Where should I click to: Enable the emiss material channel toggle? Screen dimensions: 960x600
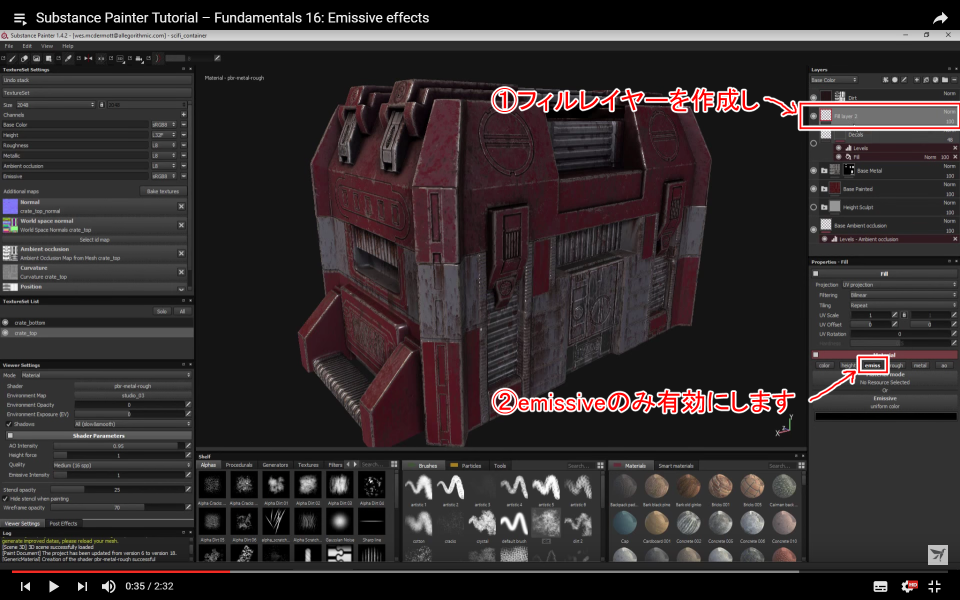click(x=872, y=365)
